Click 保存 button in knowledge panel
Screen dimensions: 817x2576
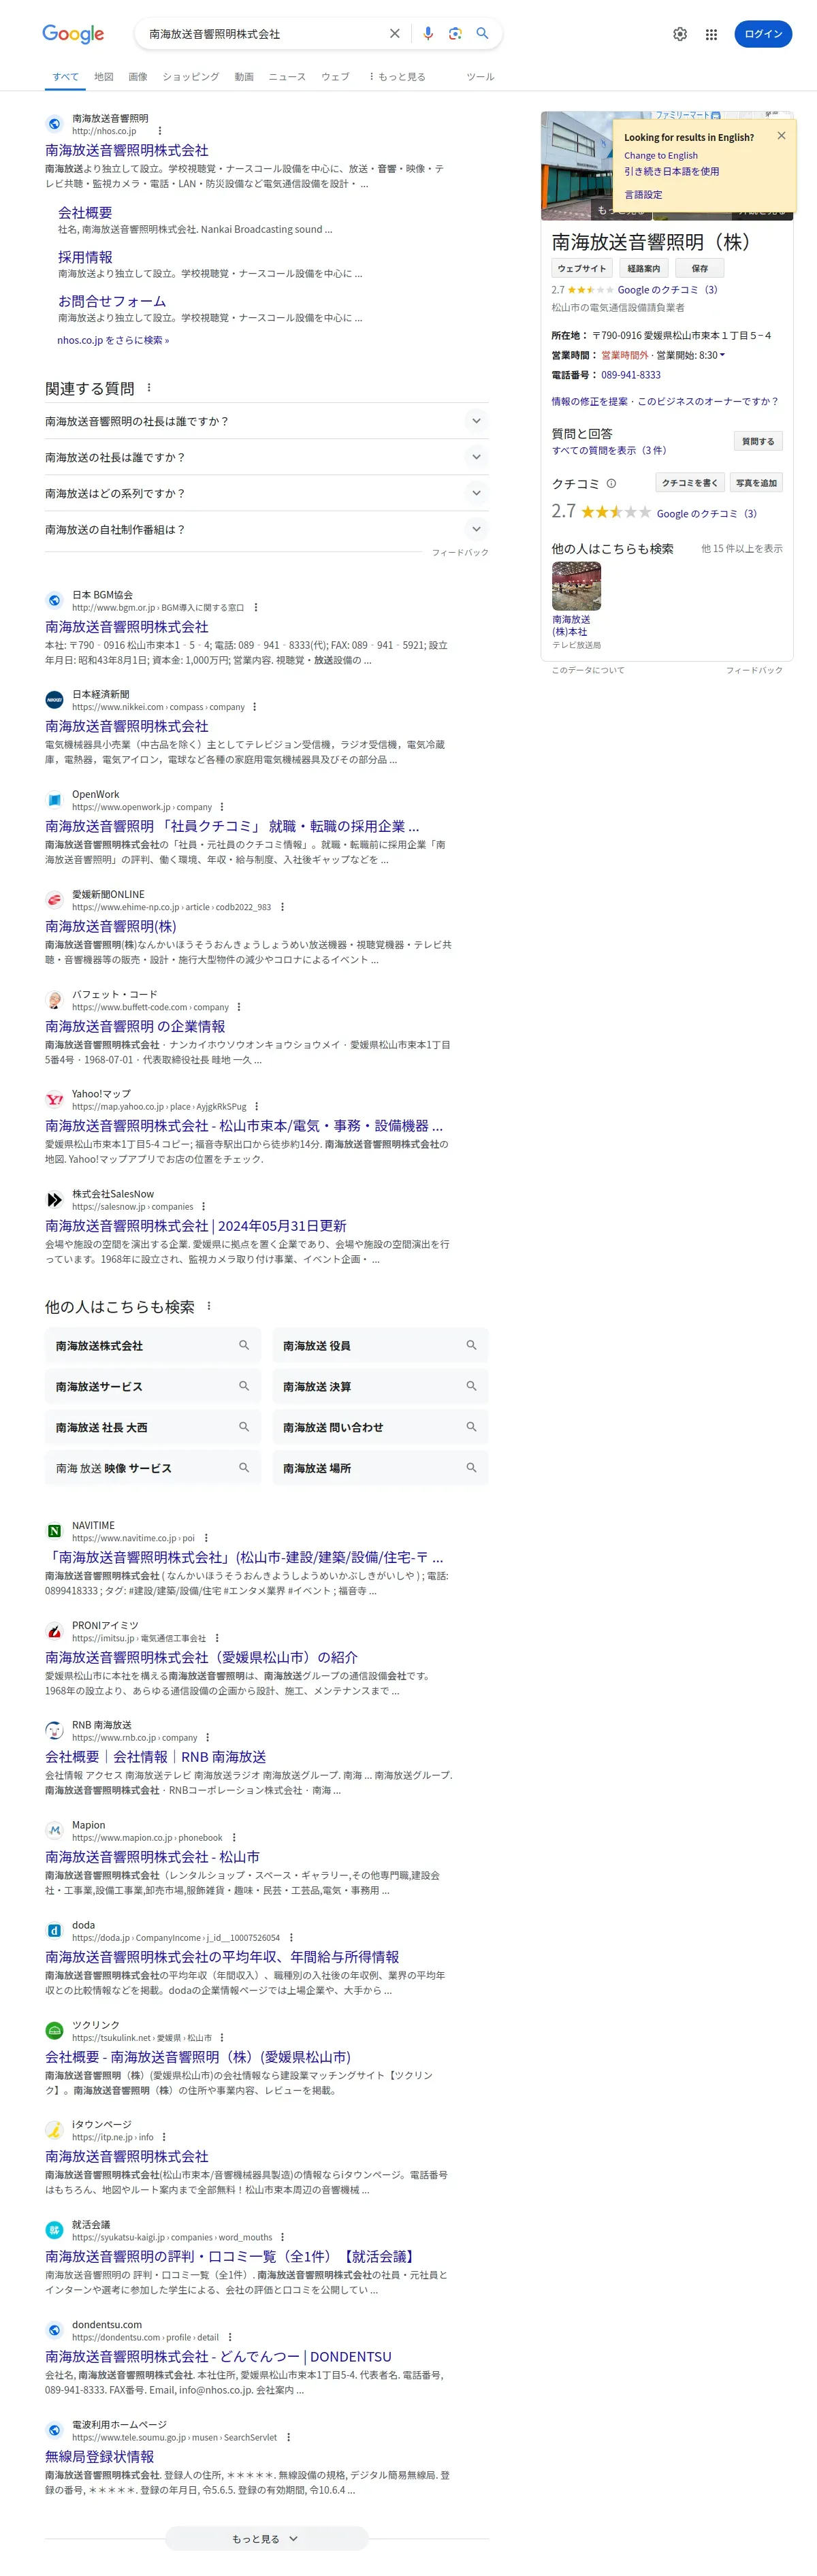(699, 268)
